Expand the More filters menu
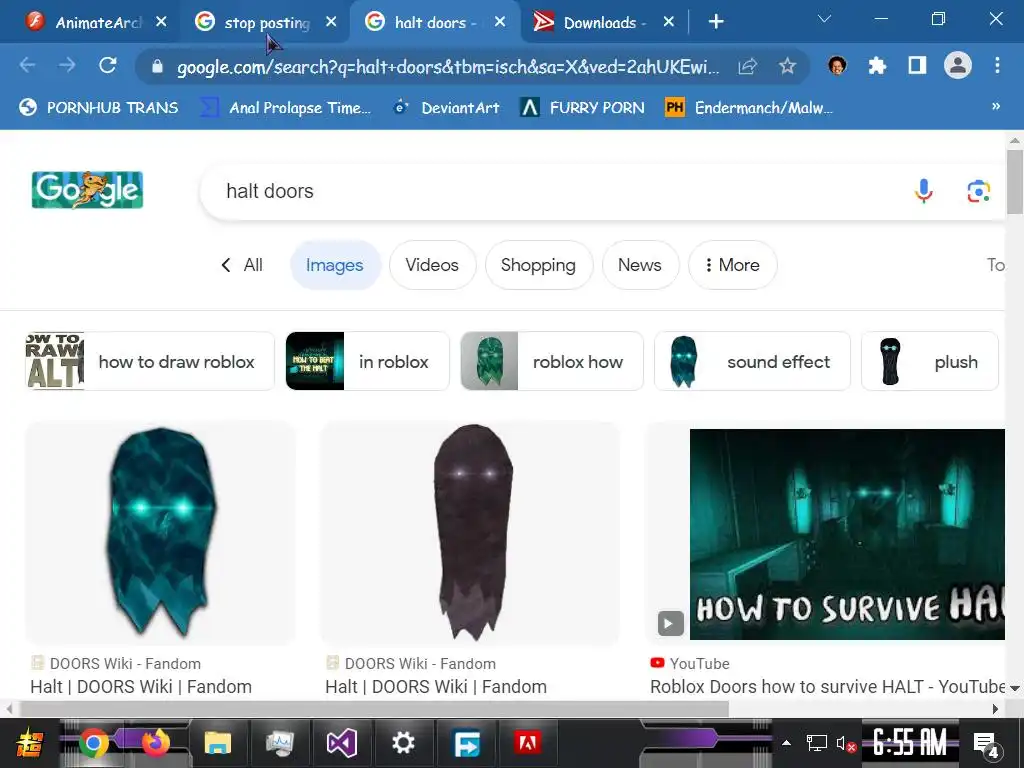 coord(732,265)
